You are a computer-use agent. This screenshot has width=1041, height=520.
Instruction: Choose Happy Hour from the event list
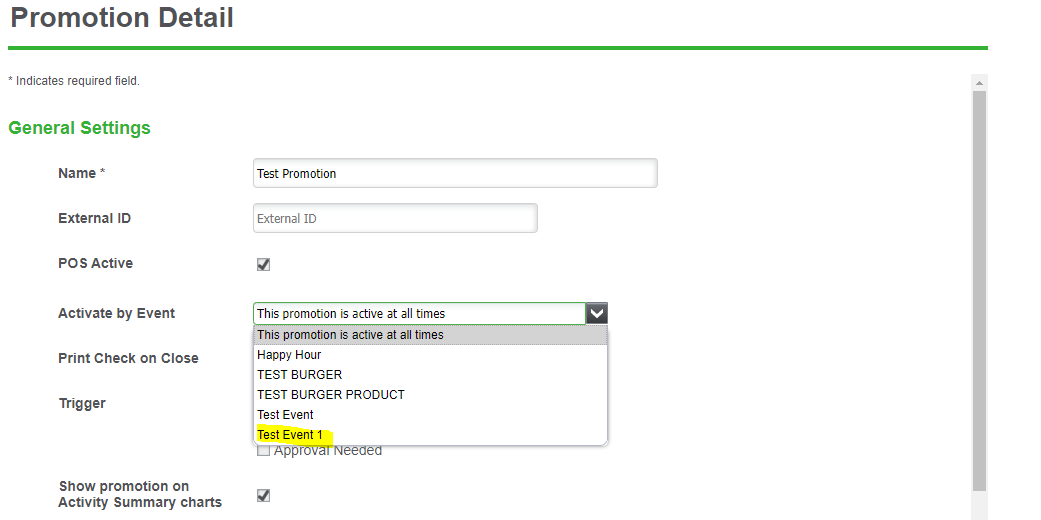289,355
